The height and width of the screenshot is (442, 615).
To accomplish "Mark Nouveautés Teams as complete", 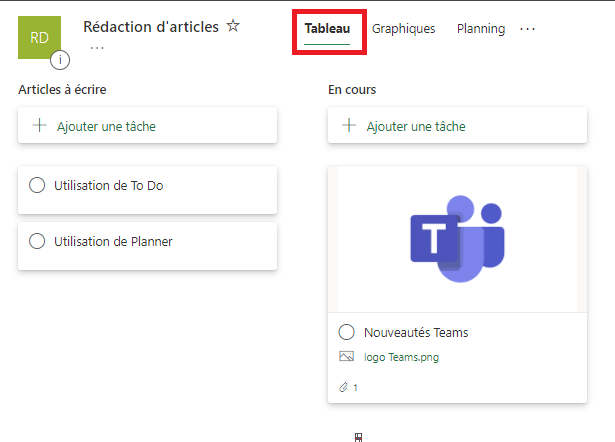I will (346, 332).
